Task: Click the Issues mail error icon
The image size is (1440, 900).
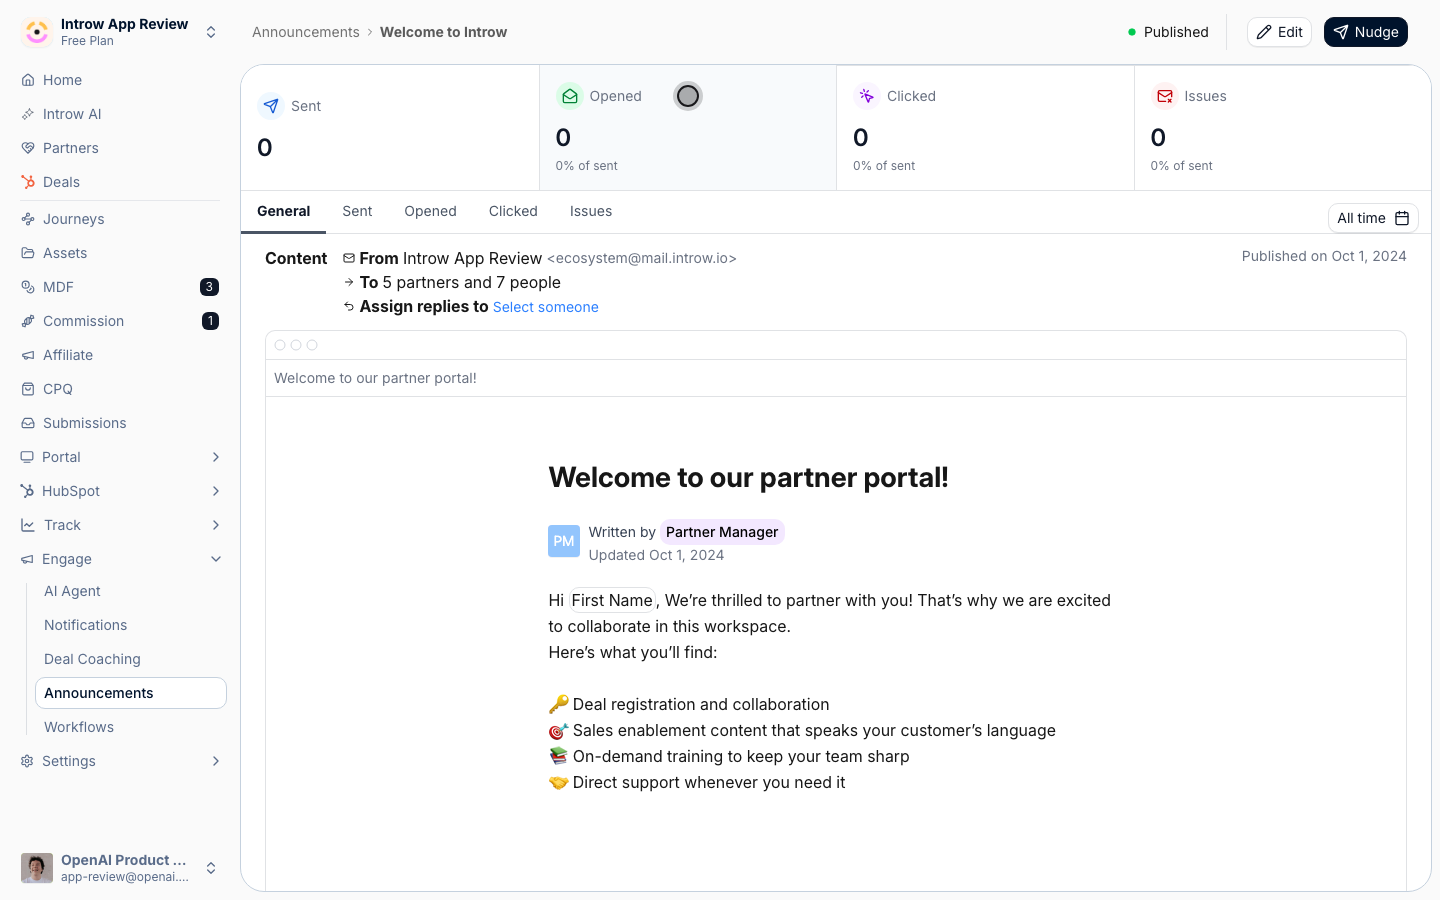Action: (1164, 96)
